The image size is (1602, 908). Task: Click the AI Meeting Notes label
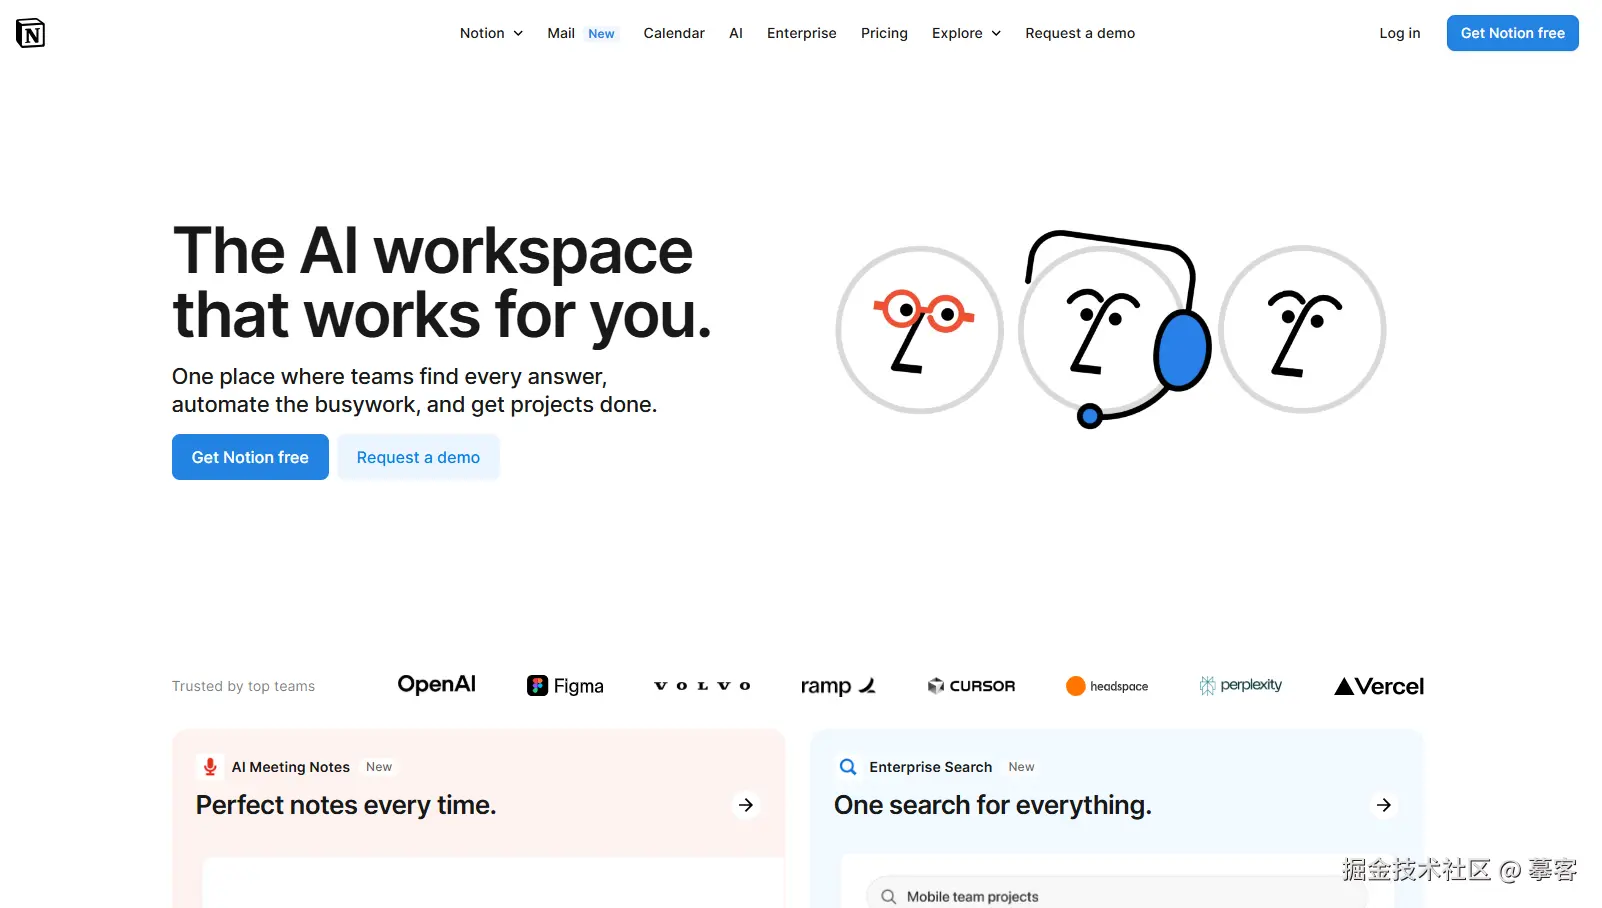(x=291, y=767)
